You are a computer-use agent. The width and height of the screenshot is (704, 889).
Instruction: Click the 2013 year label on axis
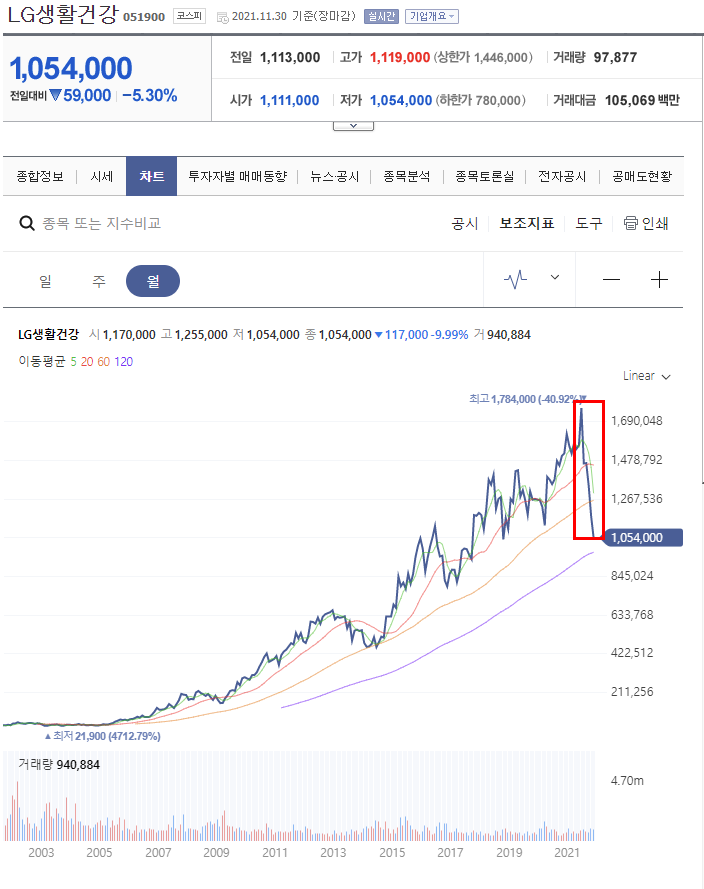333,853
